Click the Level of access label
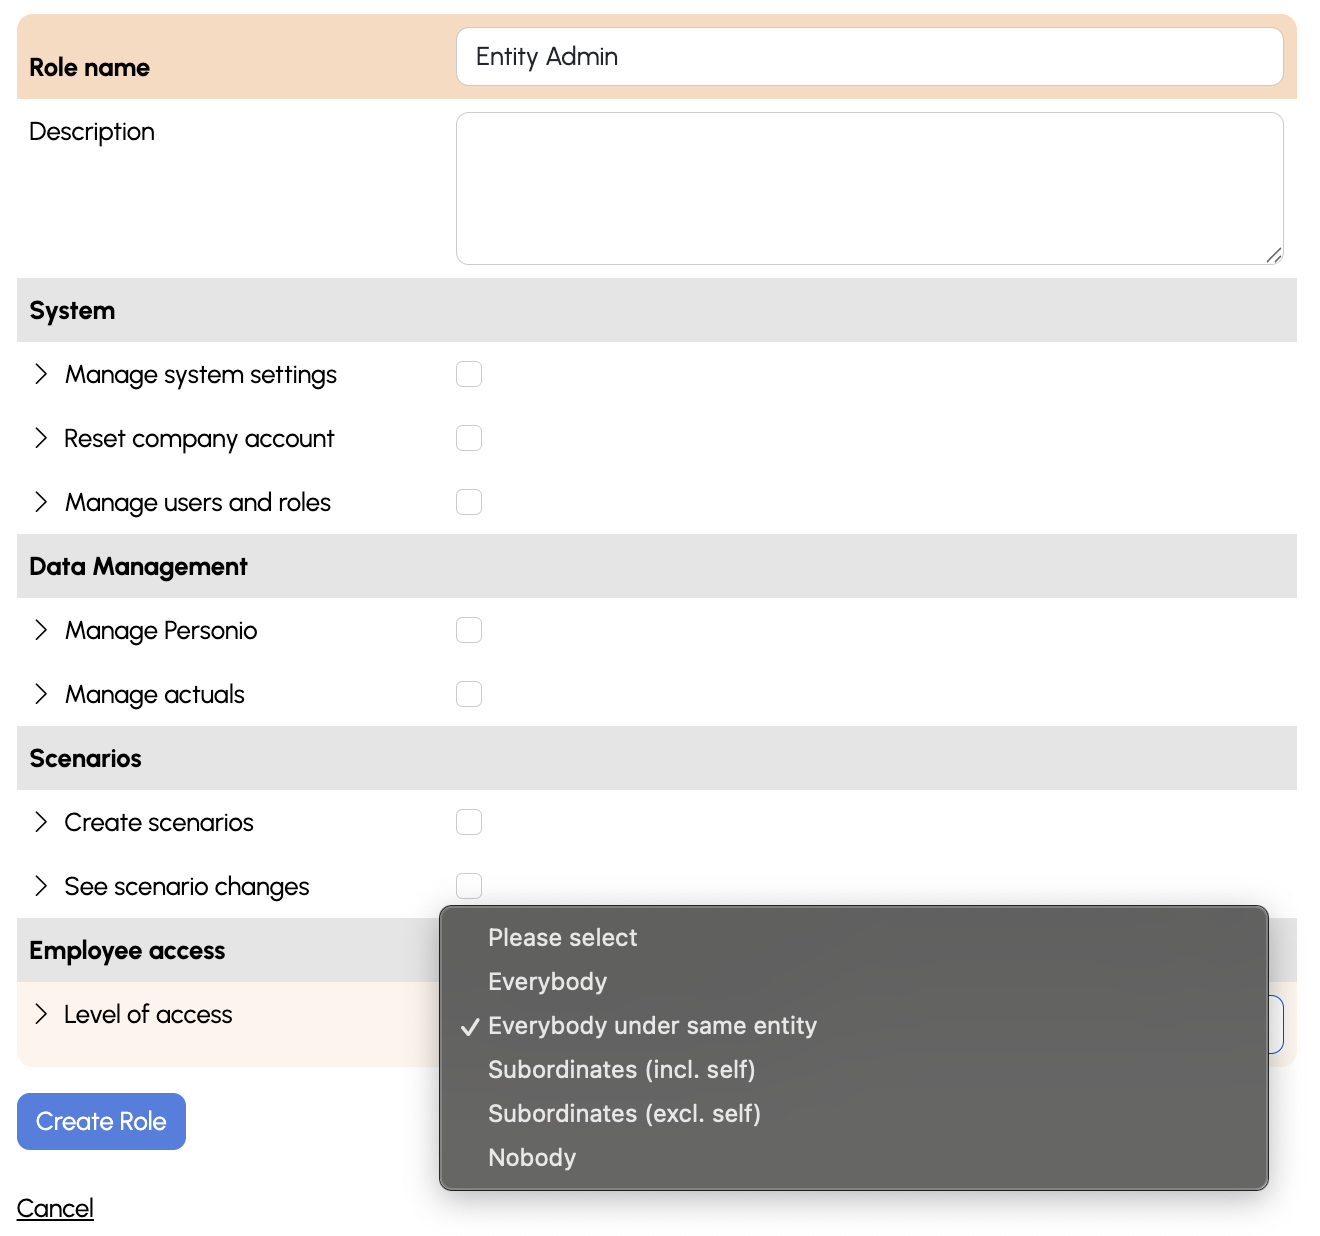The width and height of the screenshot is (1320, 1236). [148, 1014]
